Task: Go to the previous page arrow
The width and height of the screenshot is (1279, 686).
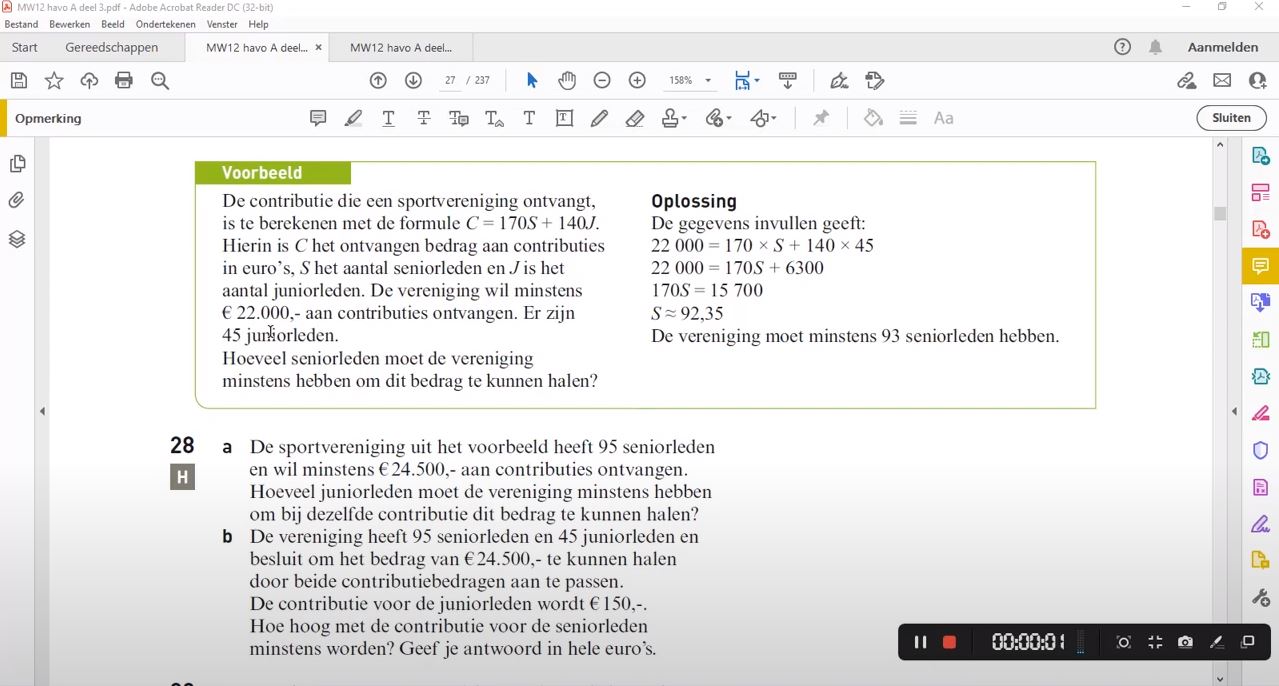Action: [x=378, y=81]
